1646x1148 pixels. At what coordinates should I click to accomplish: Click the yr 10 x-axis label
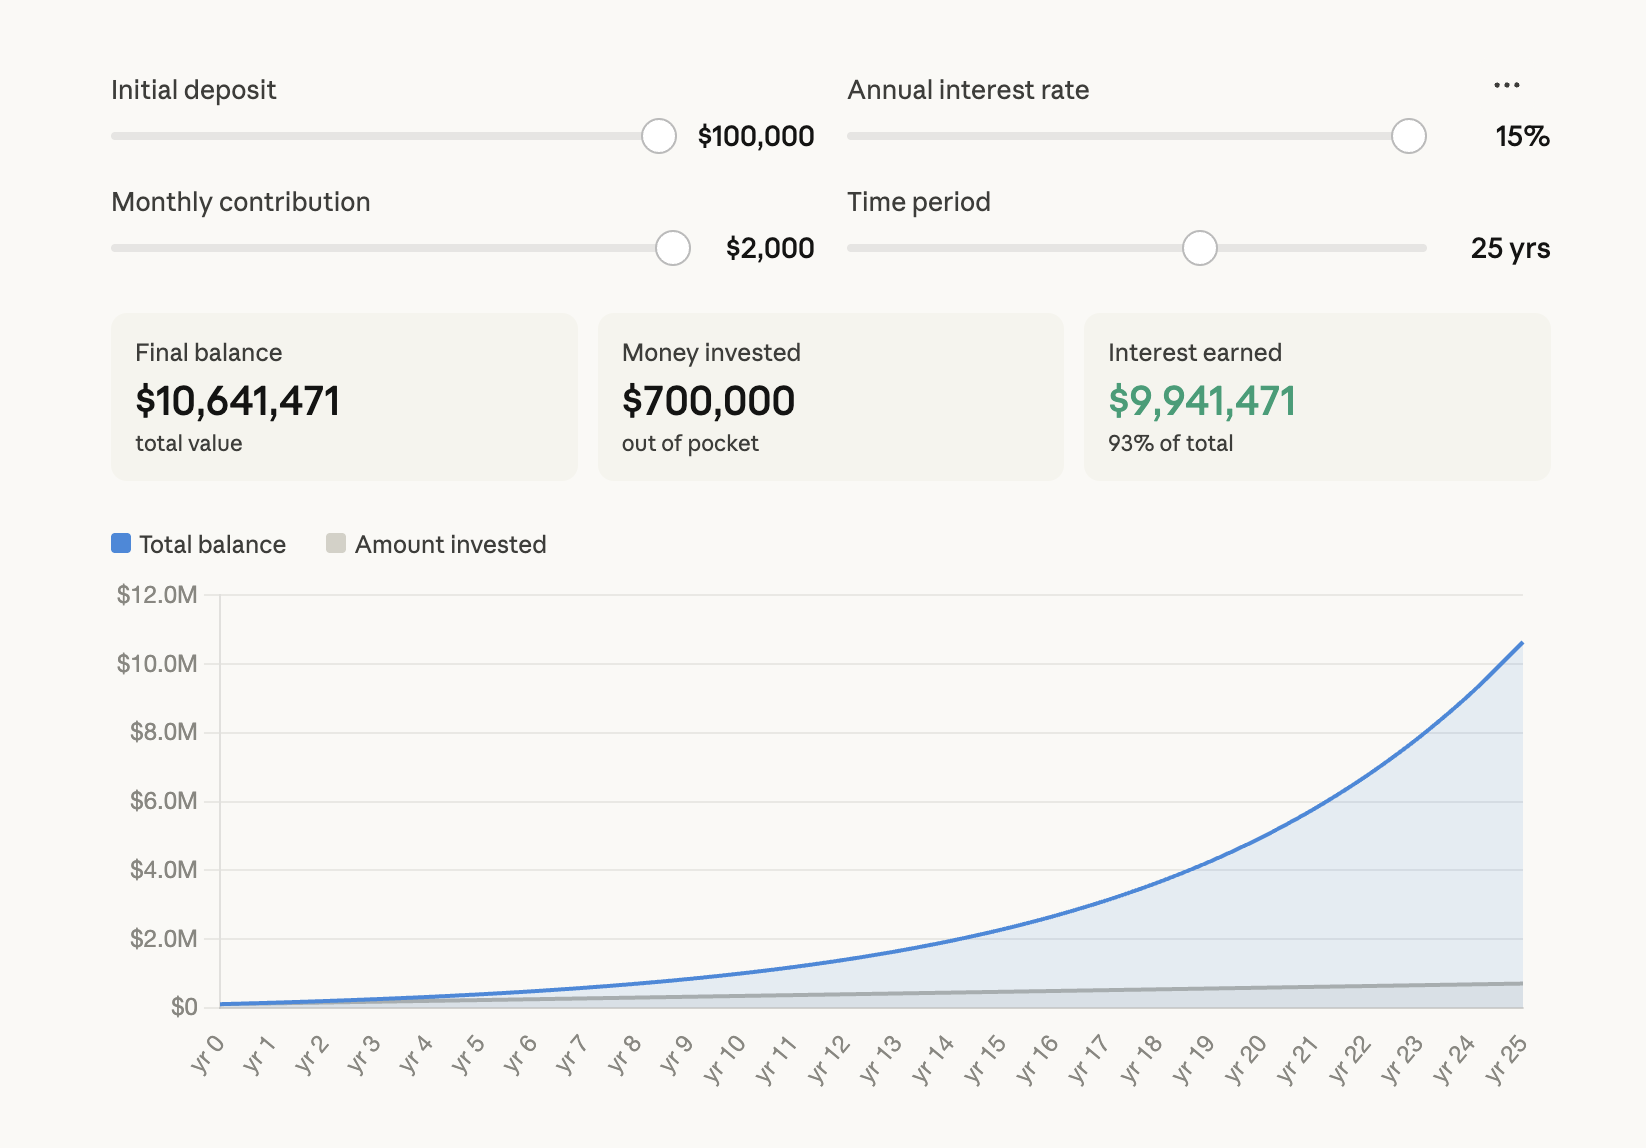point(725,1060)
